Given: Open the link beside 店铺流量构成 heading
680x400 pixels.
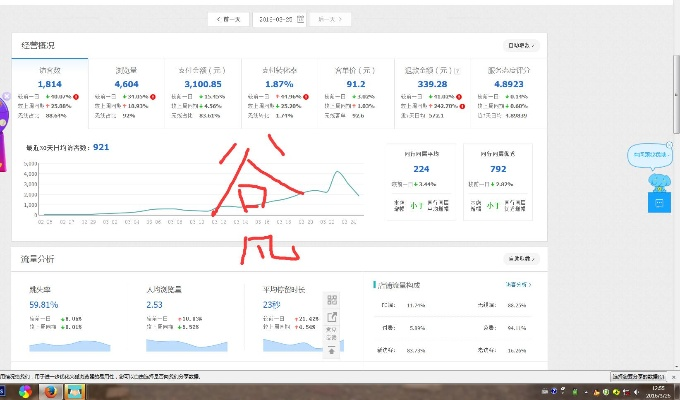Looking at the screenshot, I should click(517, 285).
